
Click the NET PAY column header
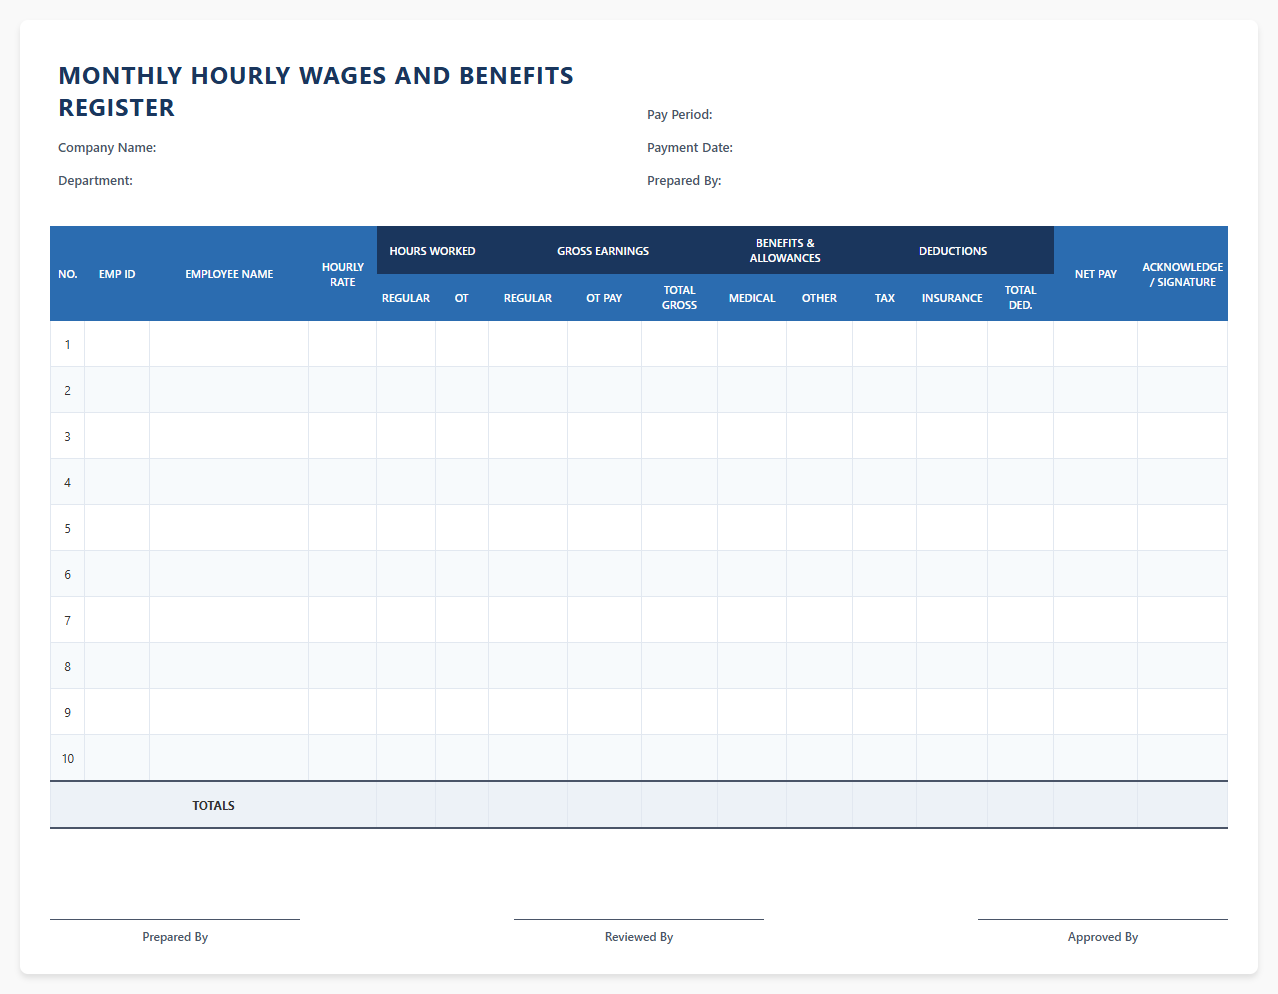click(x=1096, y=274)
